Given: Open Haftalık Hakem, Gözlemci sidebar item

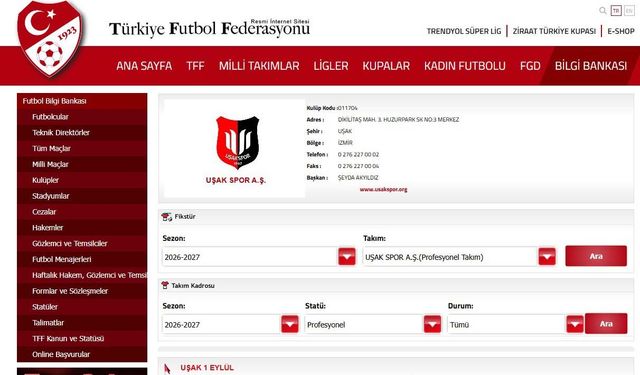Looking at the screenshot, I should click(82, 275).
